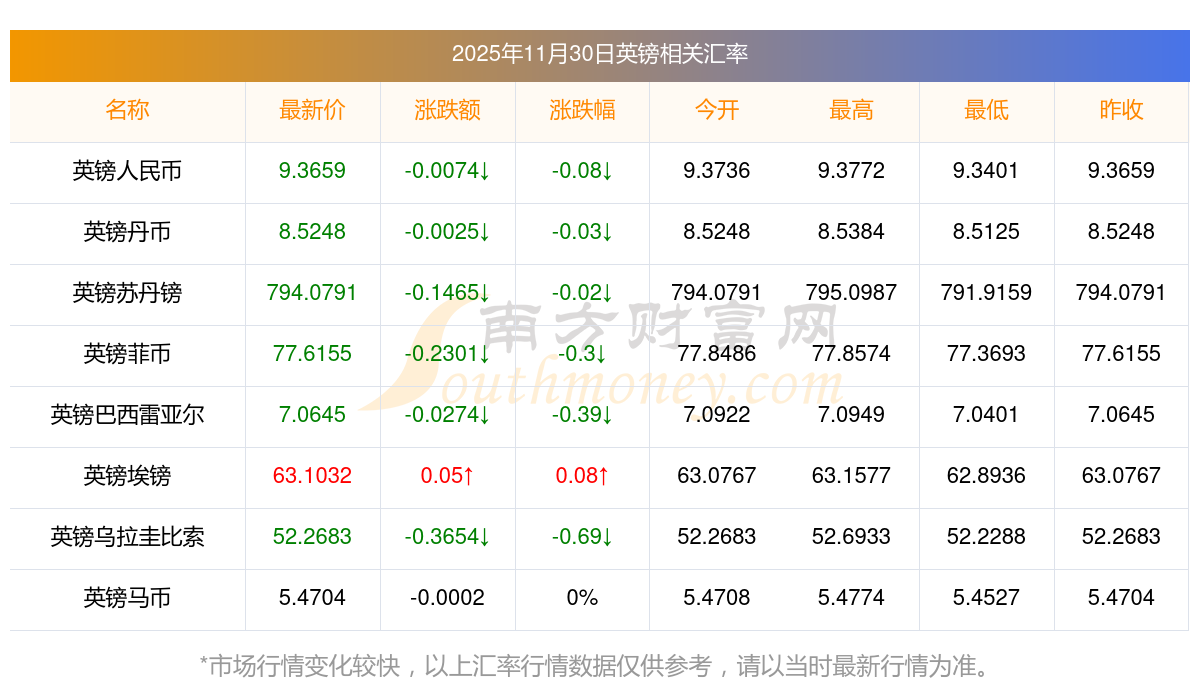The width and height of the screenshot is (1200, 697).
Task: Click latest price 794.0791 for 英镑苏丹镑
Action: pyautogui.click(x=312, y=293)
